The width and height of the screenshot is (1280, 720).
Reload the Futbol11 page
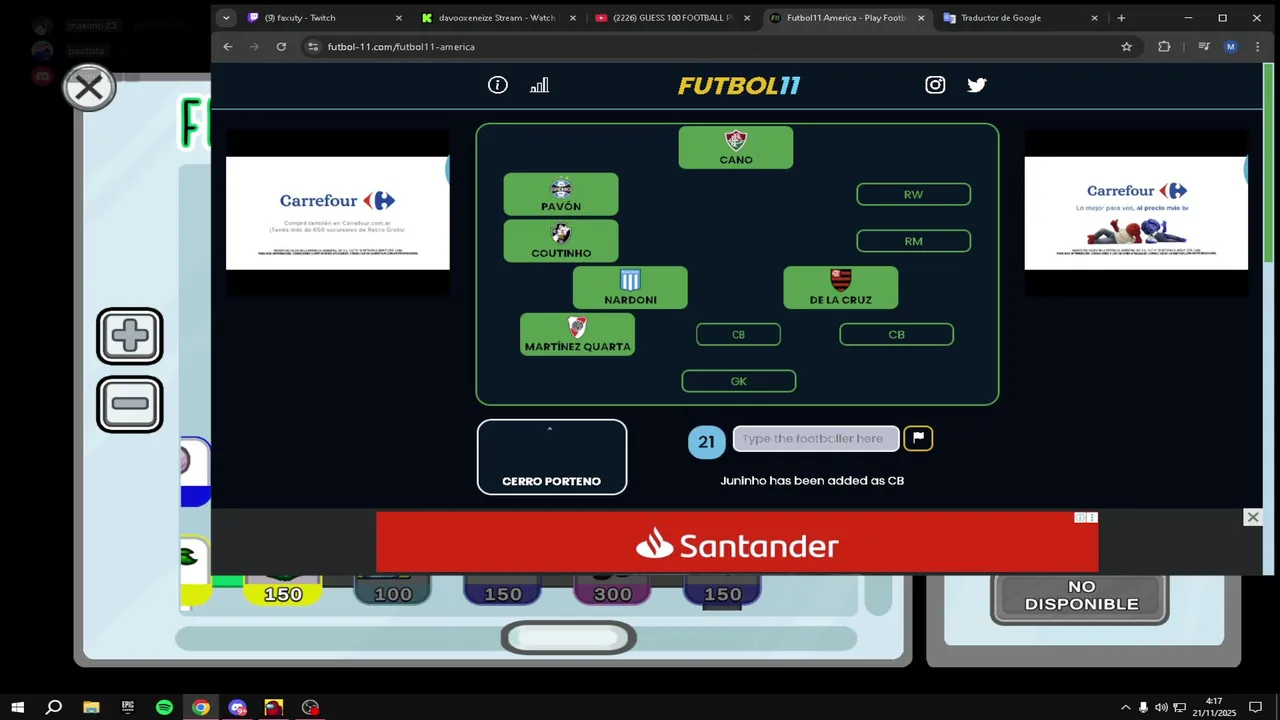pos(281,47)
